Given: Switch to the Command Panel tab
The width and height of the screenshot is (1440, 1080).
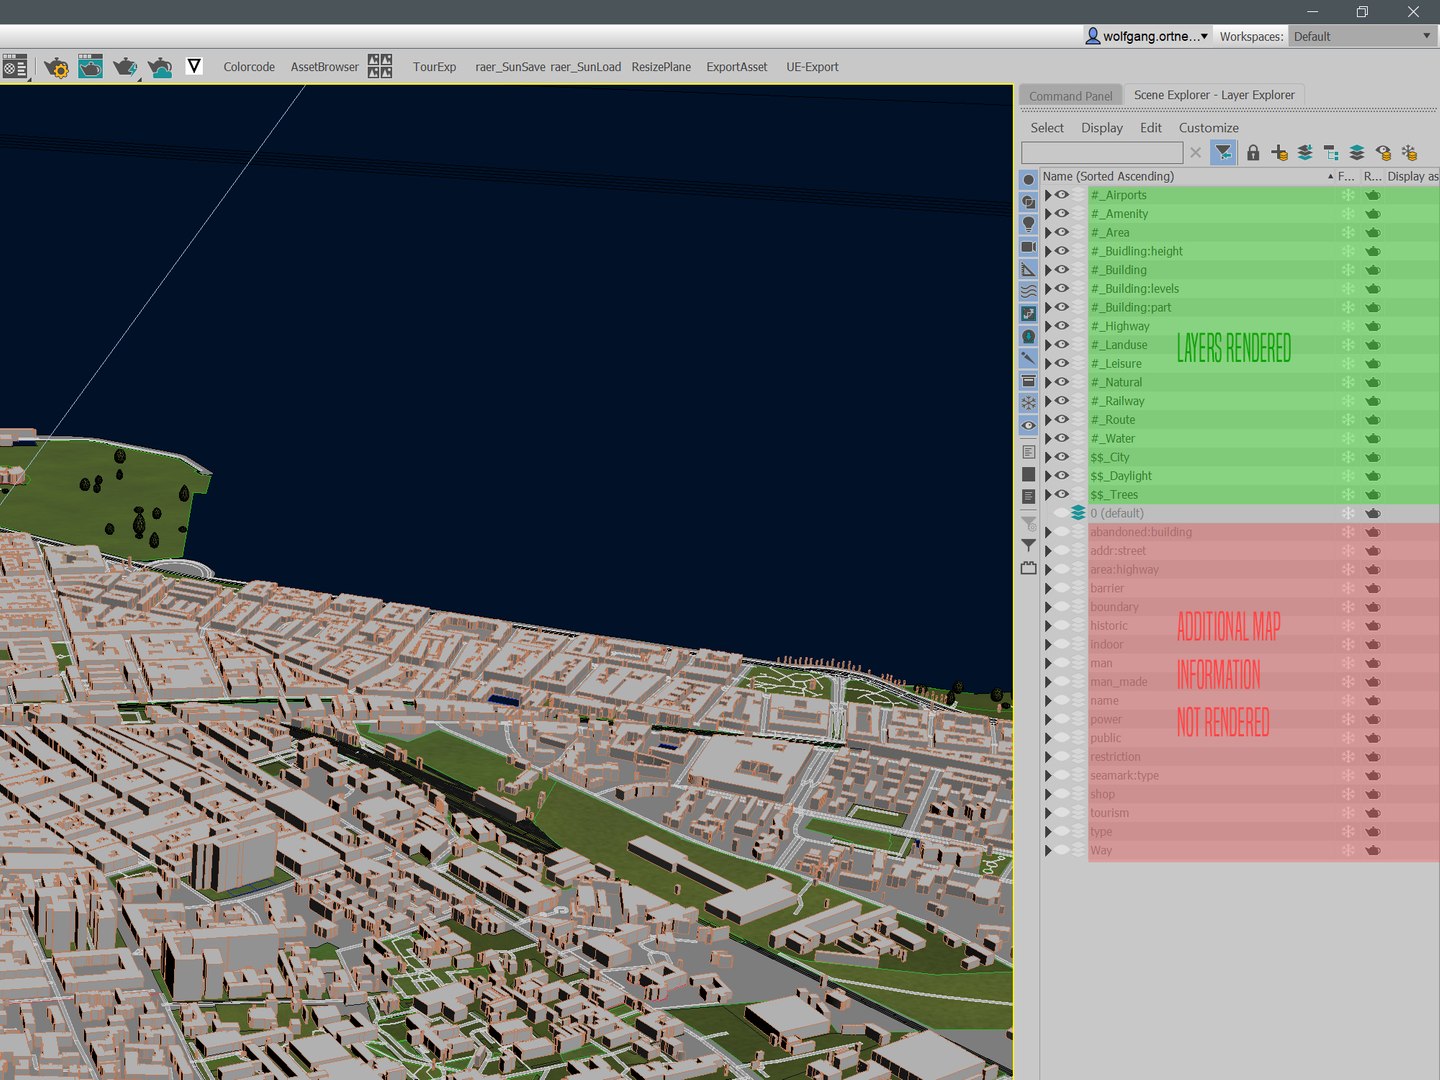Looking at the screenshot, I should pyautogui.click(x=1070, y=96).
